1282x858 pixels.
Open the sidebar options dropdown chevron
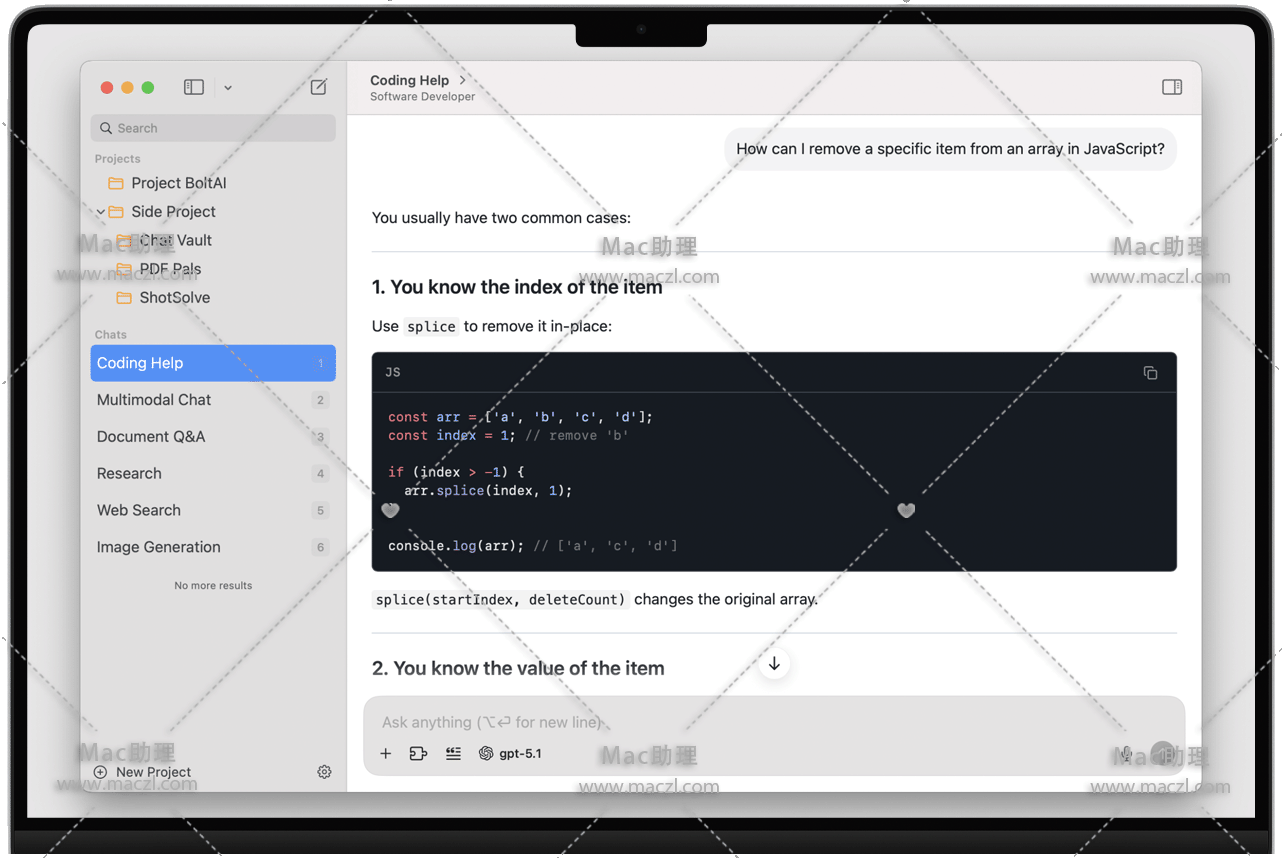point(228,88)
